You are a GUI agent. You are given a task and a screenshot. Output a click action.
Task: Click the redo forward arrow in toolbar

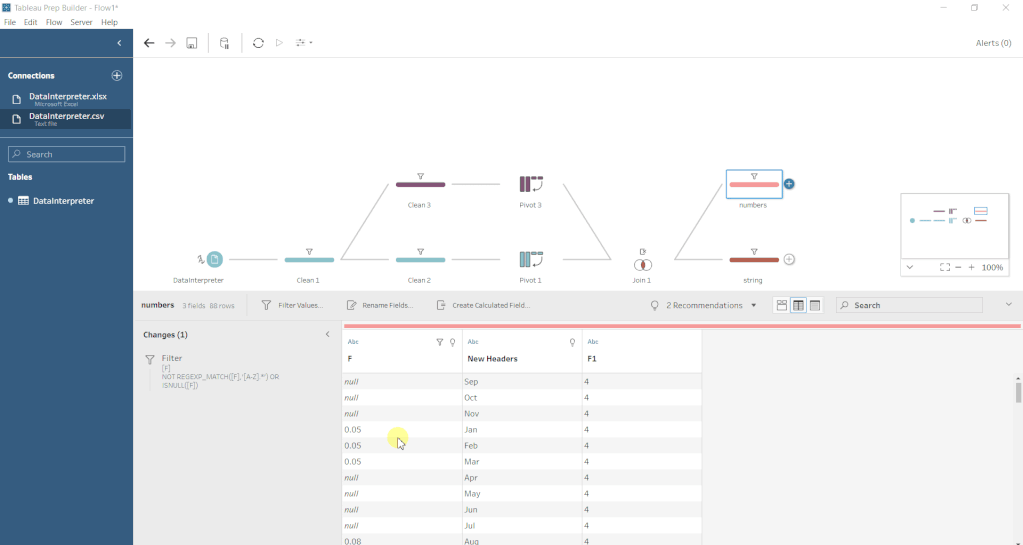pos(170,43)
